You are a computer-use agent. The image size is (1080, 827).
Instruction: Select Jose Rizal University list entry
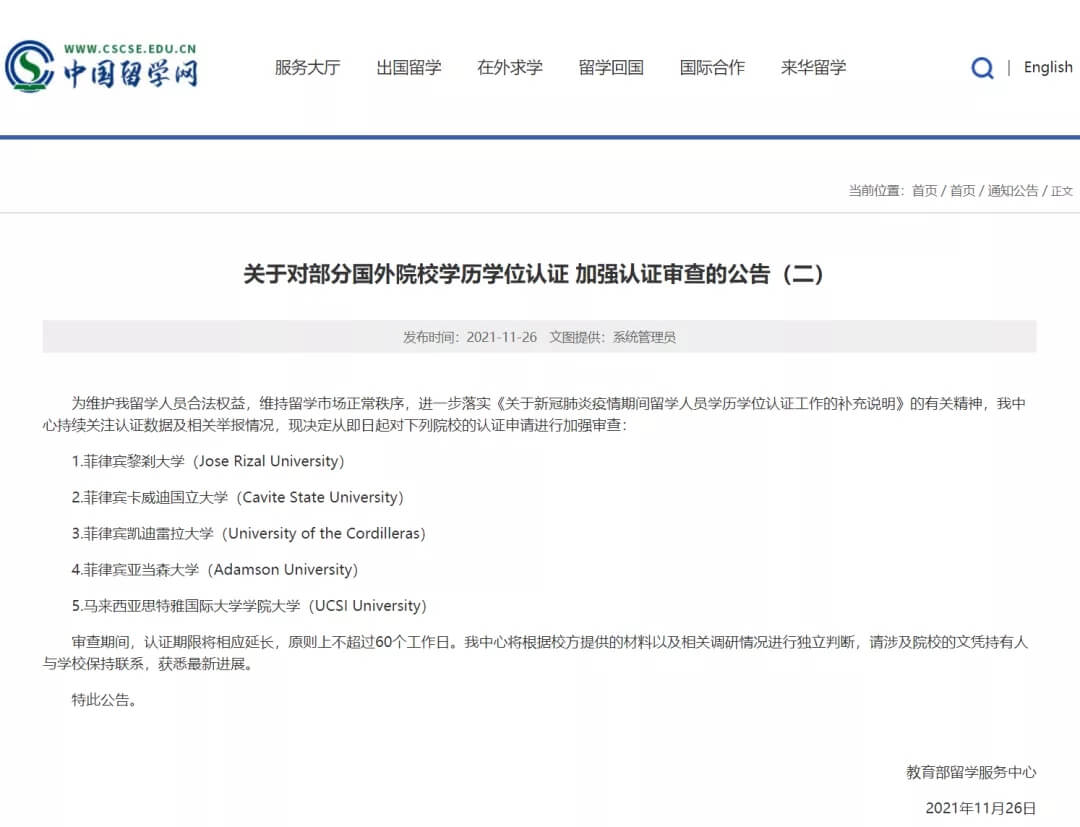[208, 461]
